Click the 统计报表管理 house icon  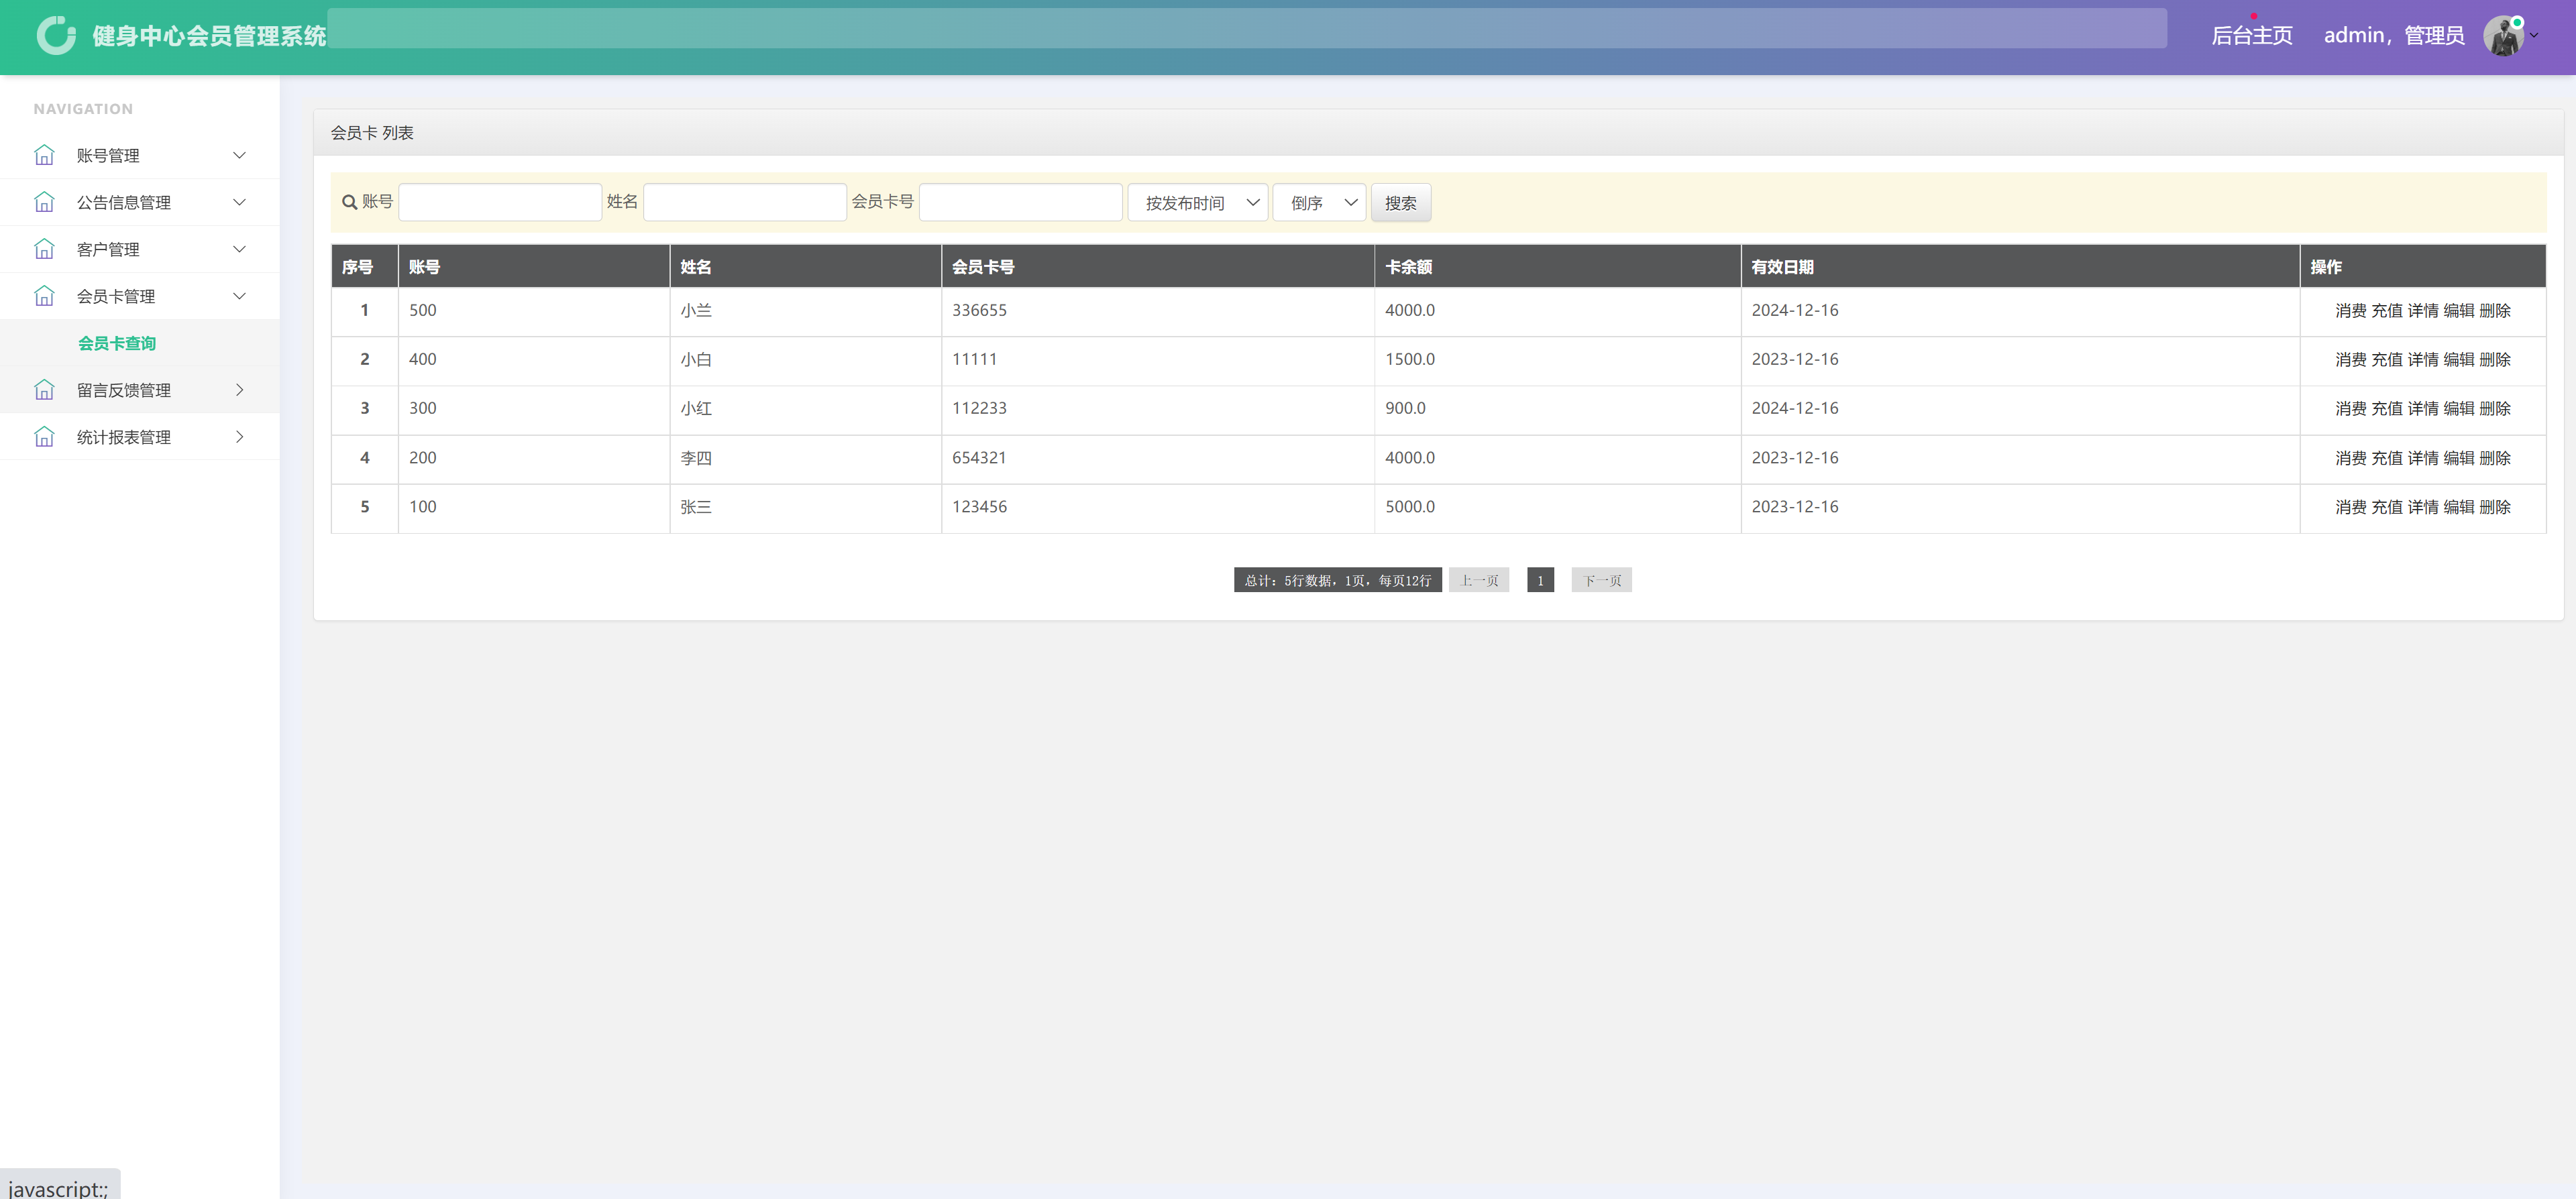click(45, 436)
